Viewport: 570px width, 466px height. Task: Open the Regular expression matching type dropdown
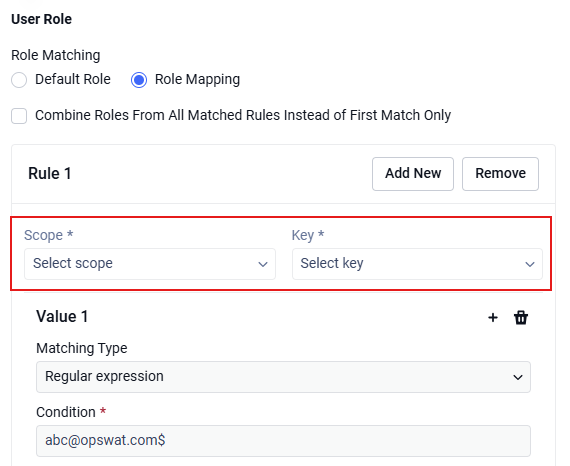(283, 377)
